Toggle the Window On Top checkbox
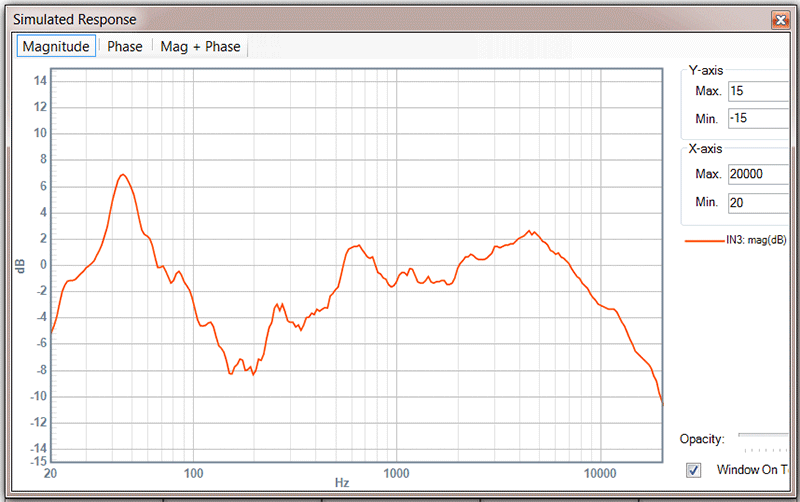 tap(694, 470)
